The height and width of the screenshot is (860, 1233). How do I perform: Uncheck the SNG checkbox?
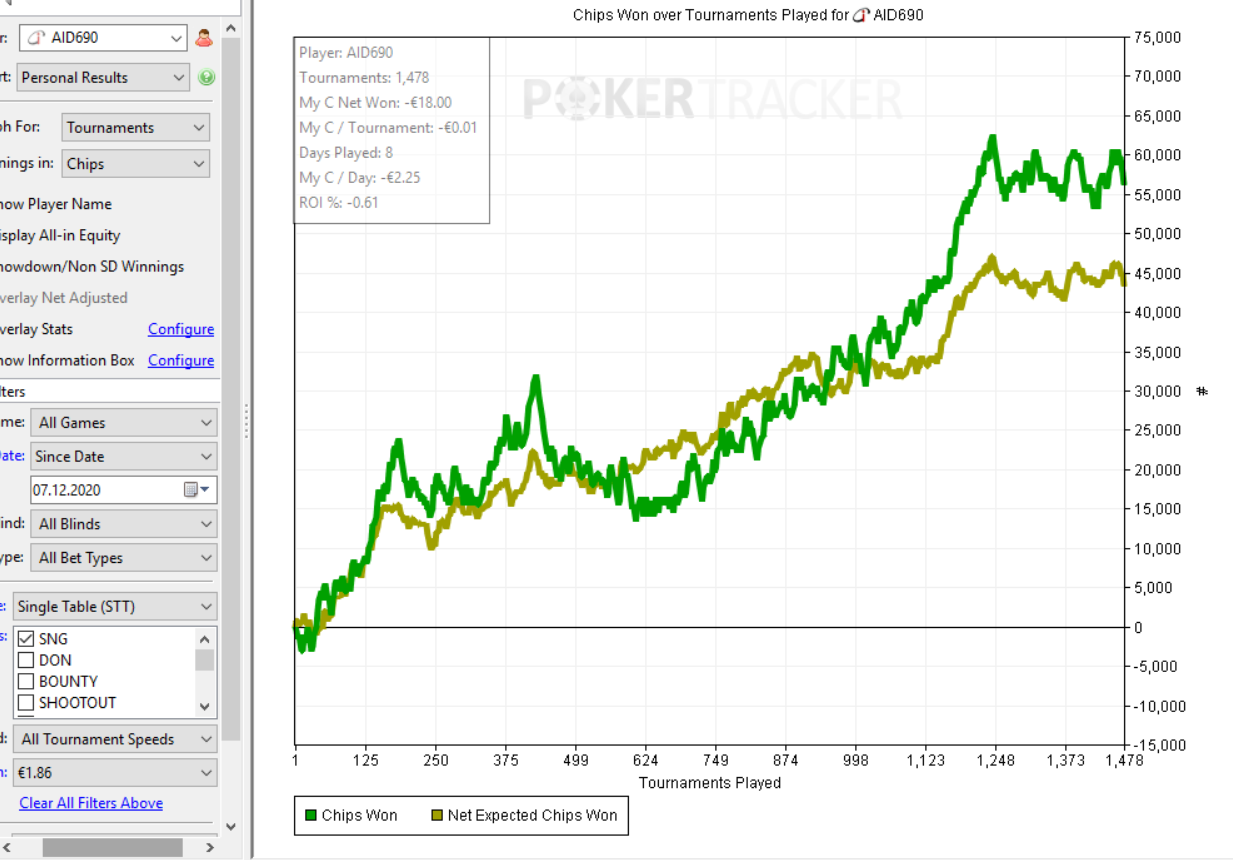[27, 639]
